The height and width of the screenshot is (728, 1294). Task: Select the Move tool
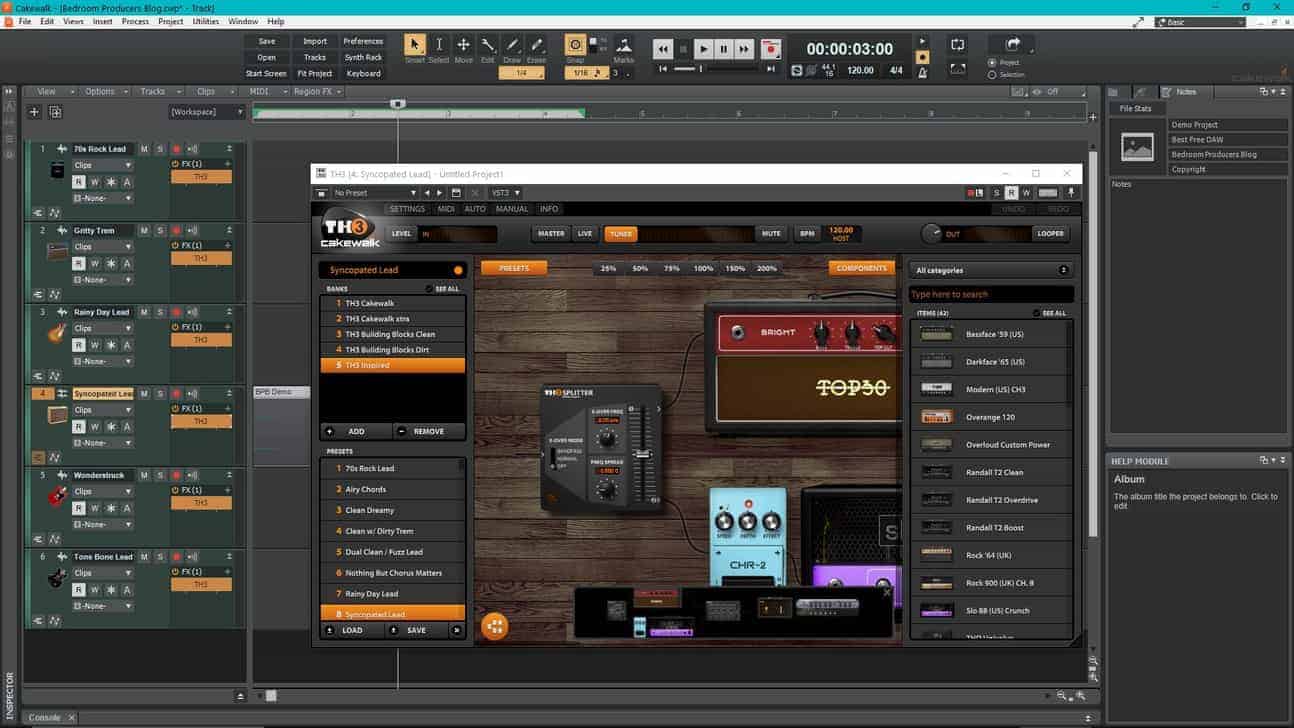point(463,45)
